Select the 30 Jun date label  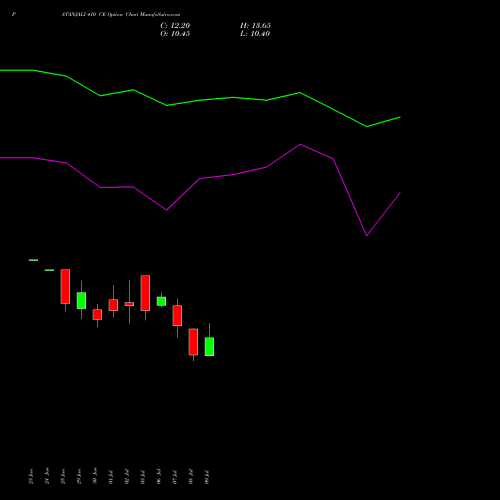click(95, 476)
